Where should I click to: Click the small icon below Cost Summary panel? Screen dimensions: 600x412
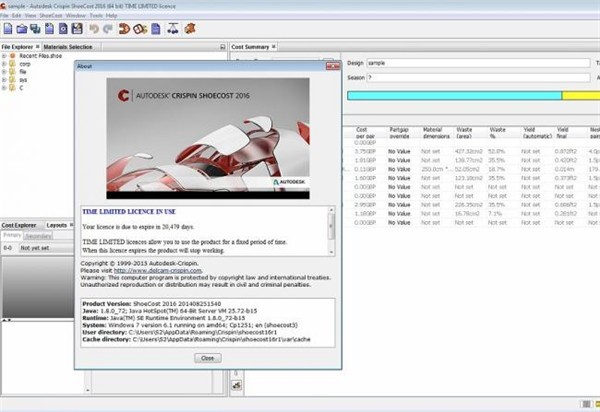point(237,385)
